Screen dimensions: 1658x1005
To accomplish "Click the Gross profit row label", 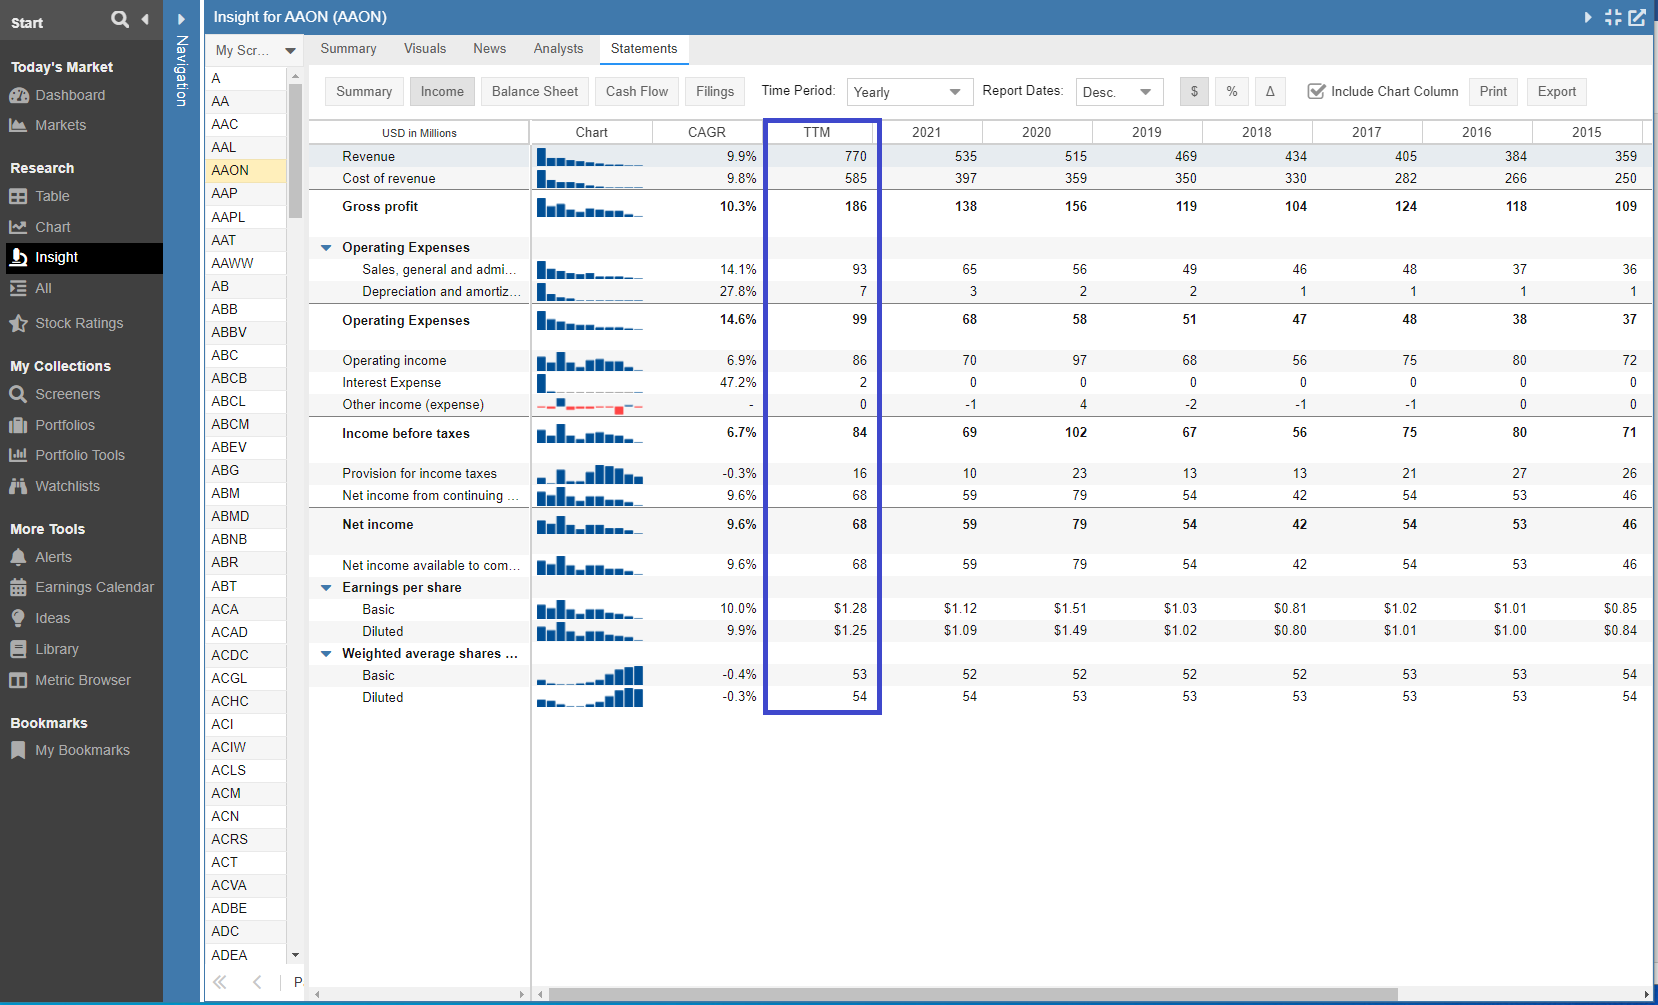I will 380,206.
